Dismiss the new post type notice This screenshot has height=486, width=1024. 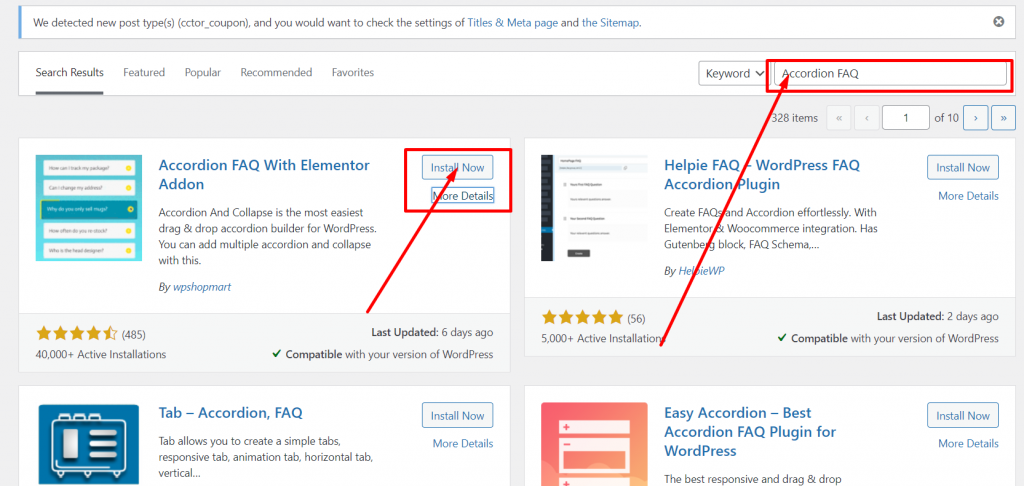999,22
